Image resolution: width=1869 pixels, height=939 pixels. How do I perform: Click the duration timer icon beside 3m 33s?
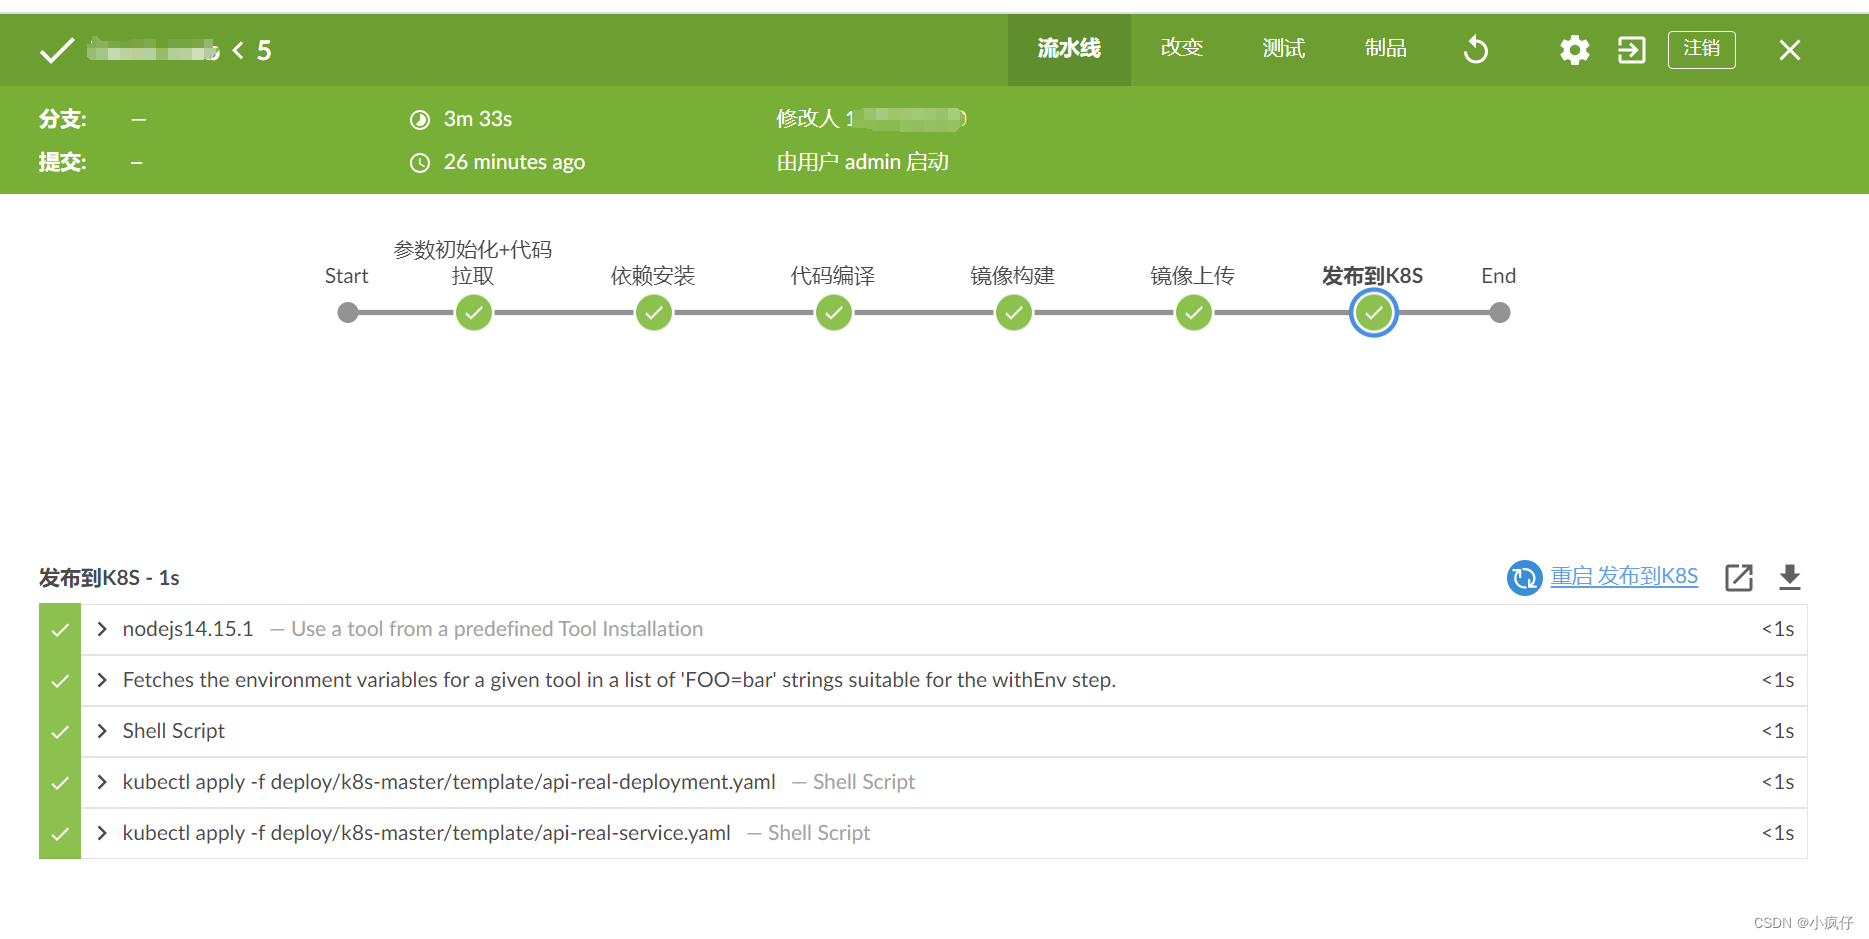[x=420, y=120]
